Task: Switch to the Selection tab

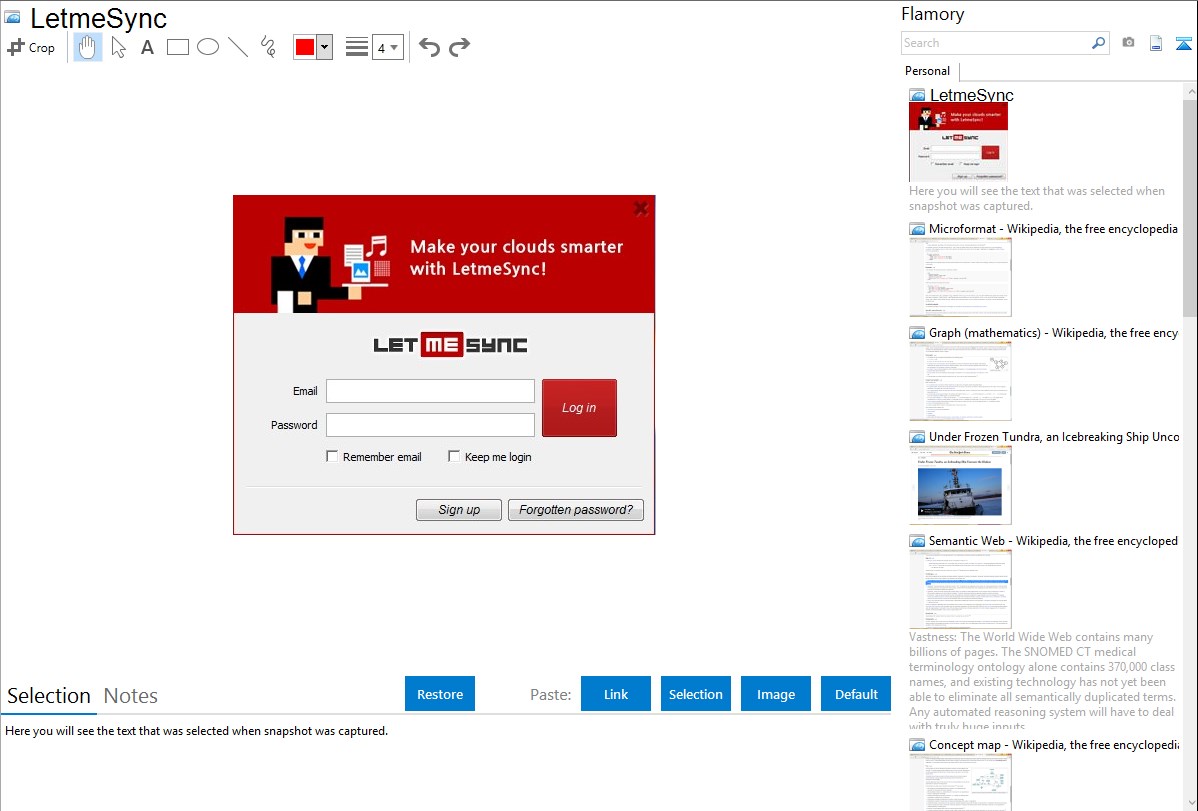Action: (x=49, y=696)
